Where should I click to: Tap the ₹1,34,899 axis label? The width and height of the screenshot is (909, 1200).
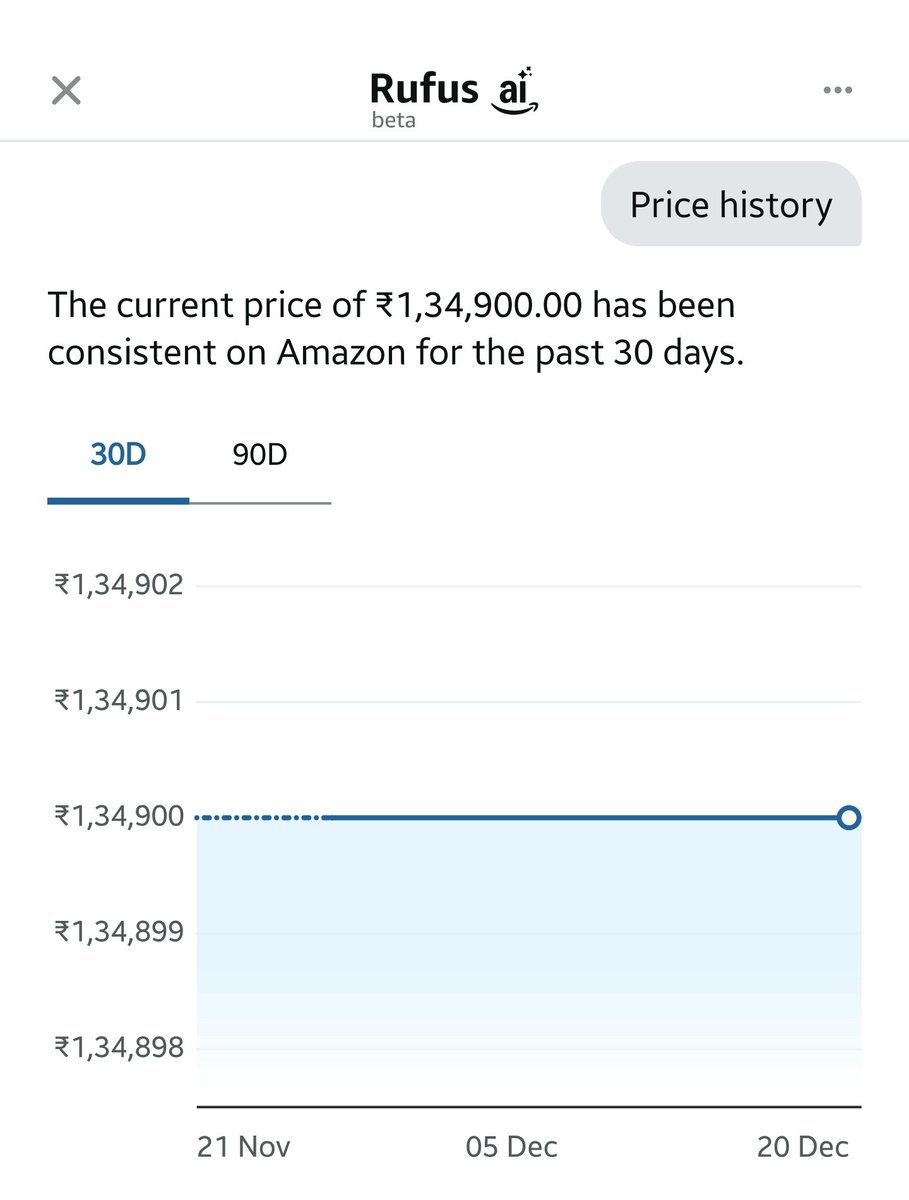[120, 932]
